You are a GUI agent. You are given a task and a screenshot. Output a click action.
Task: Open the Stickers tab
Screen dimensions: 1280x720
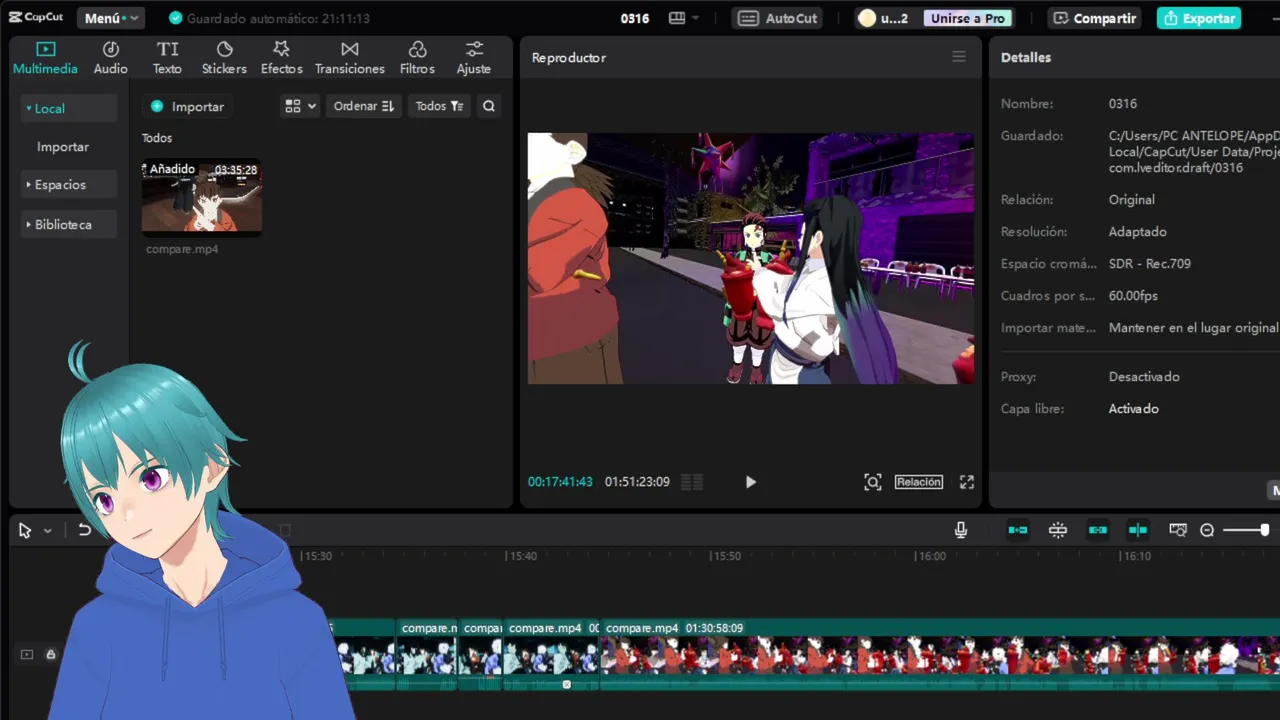224,58
